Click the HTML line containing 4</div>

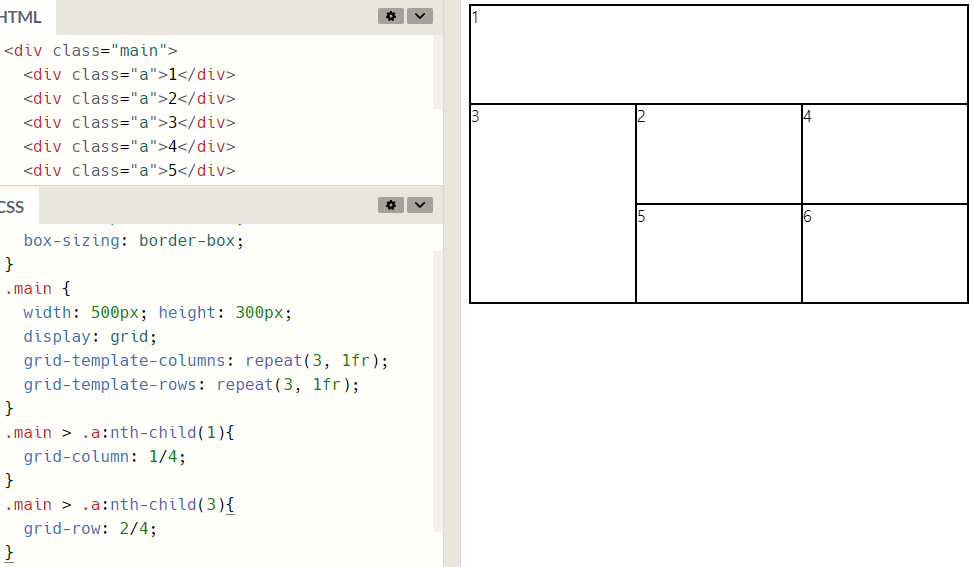click(x=130, y=147)
